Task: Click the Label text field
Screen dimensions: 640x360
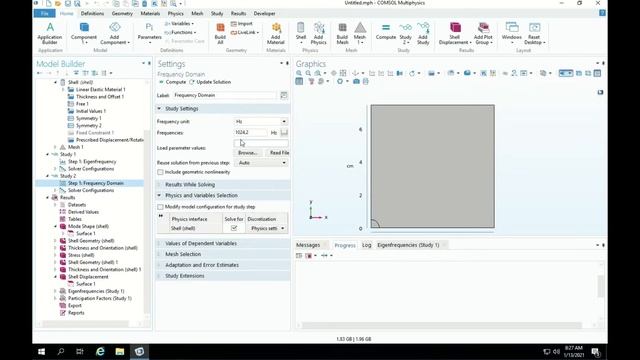Action: 224,95
